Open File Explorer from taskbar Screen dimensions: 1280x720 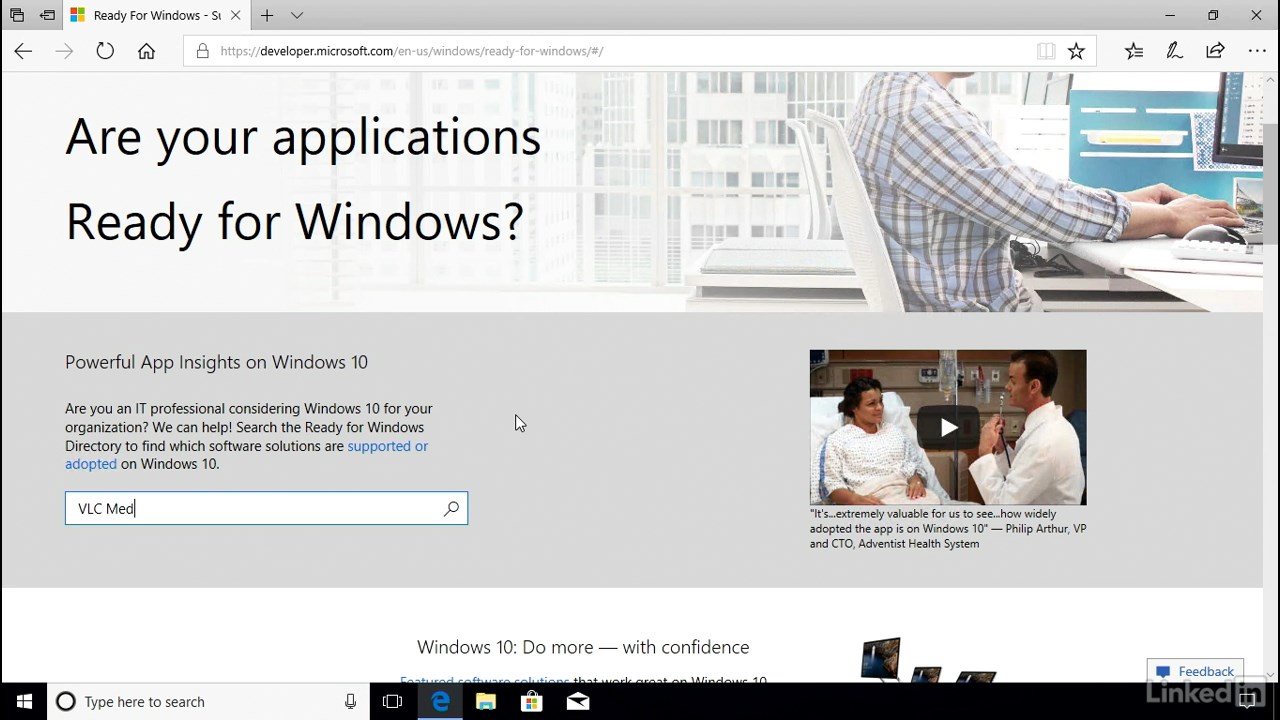click(486, 702)
